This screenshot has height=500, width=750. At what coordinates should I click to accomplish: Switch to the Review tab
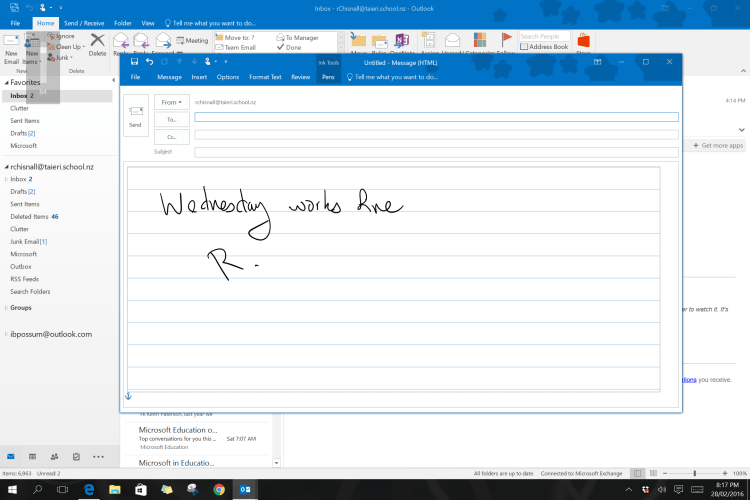pyautogui.click(x=301, y=77)
